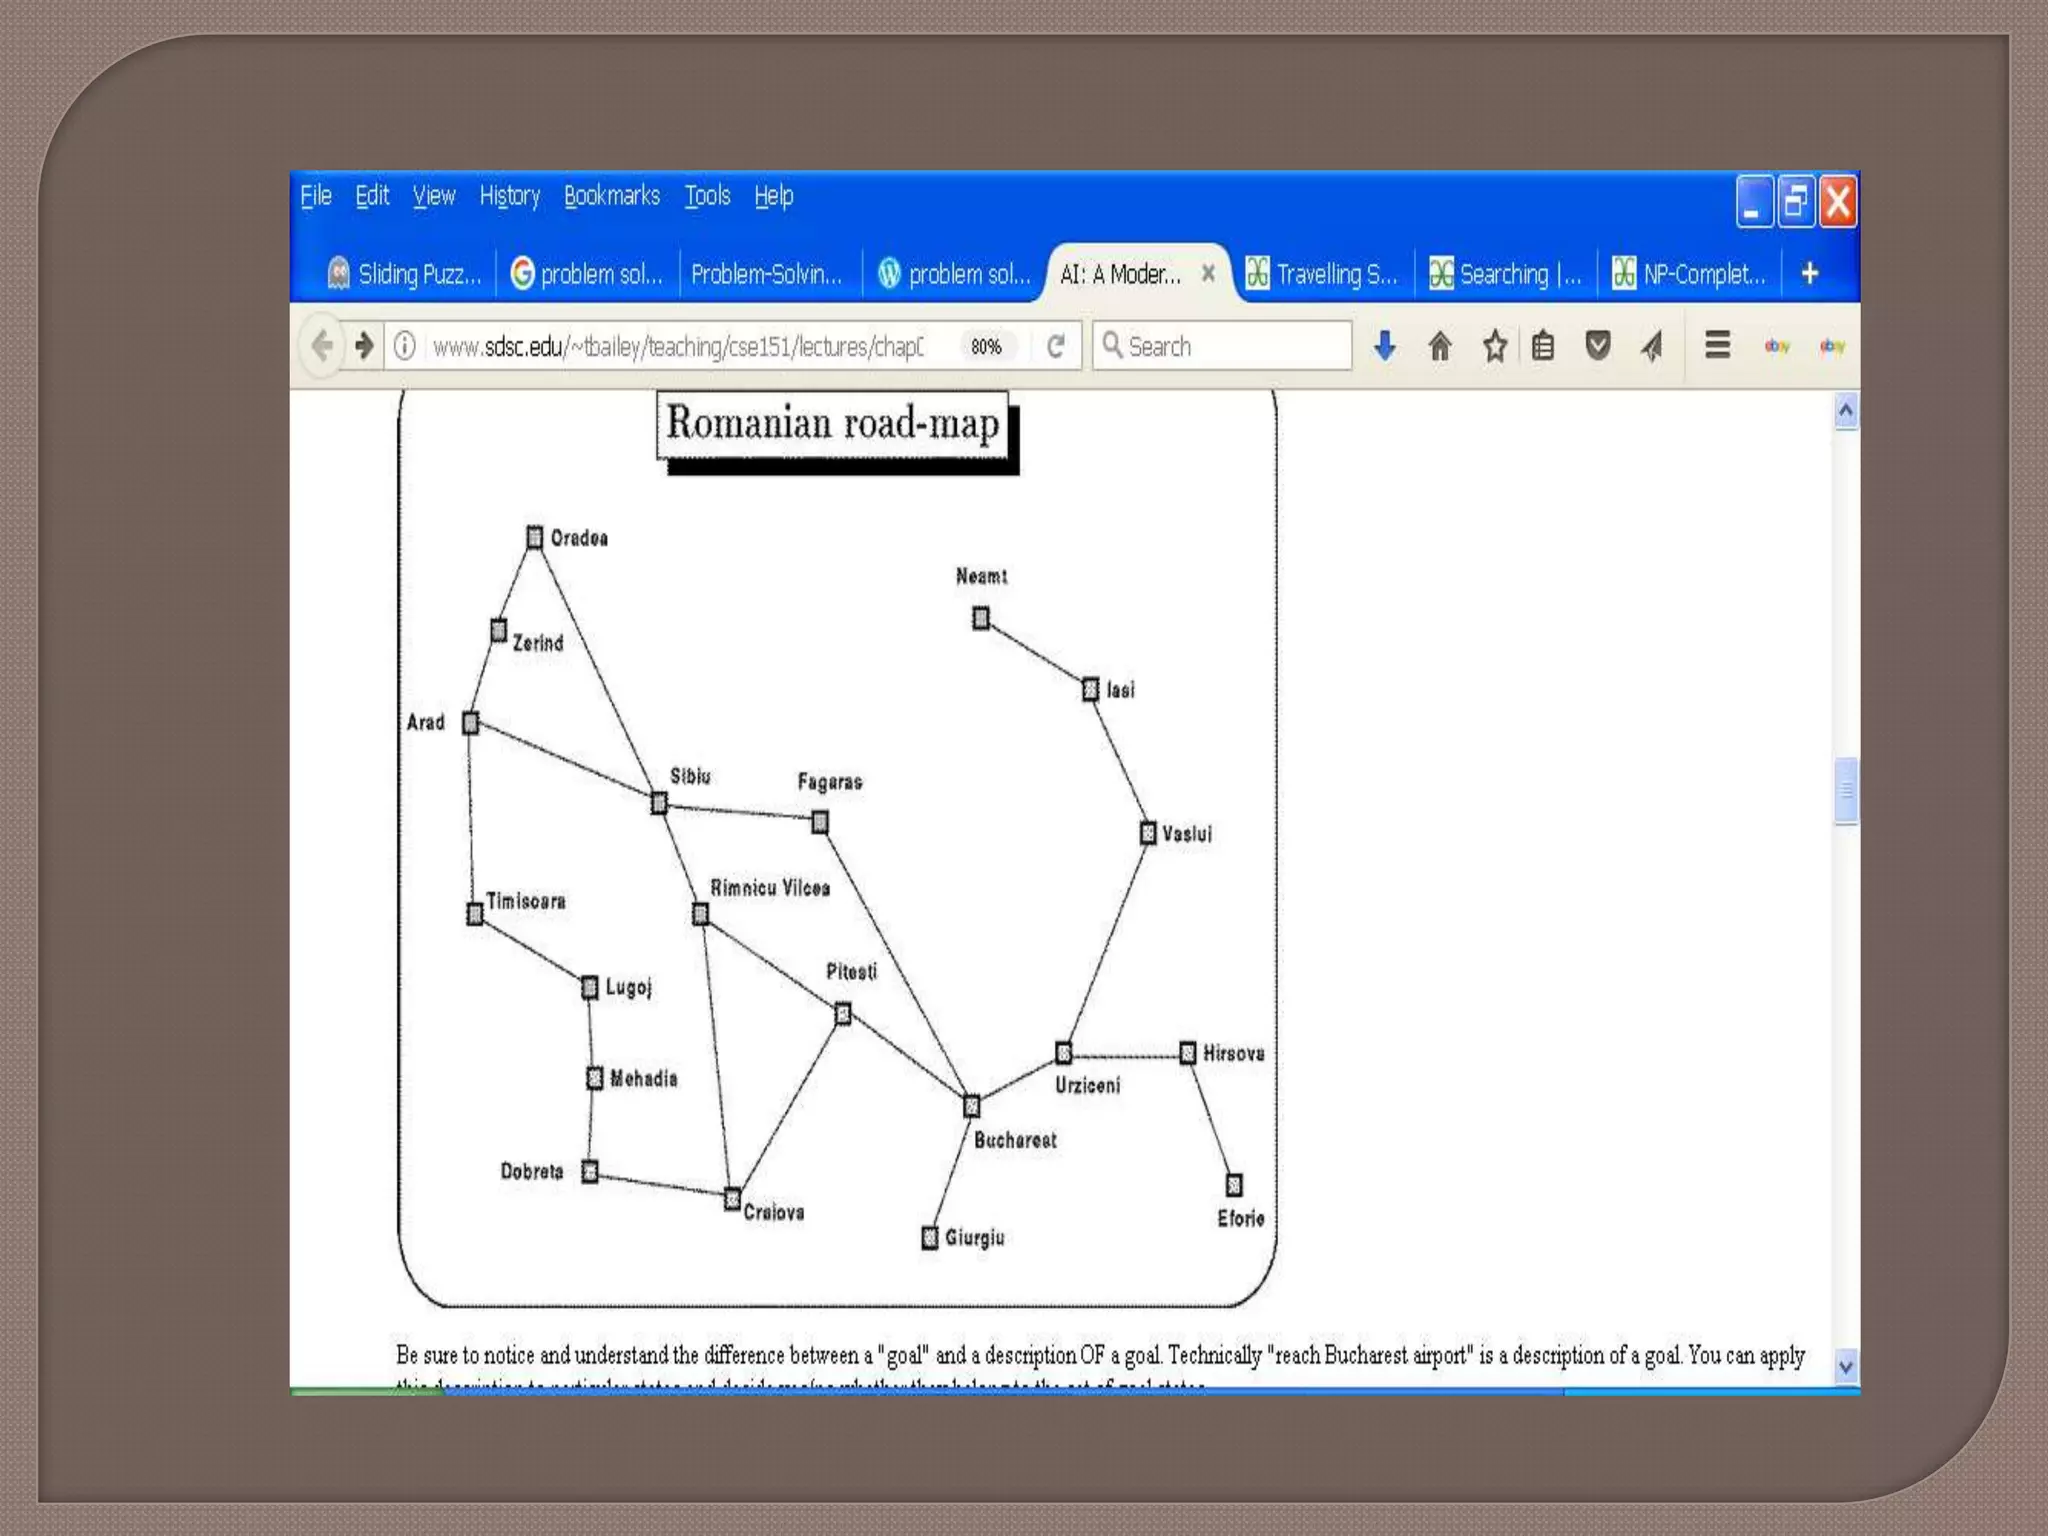Show site information icon
The image size is (2048, 1536).
coord(405,346)
